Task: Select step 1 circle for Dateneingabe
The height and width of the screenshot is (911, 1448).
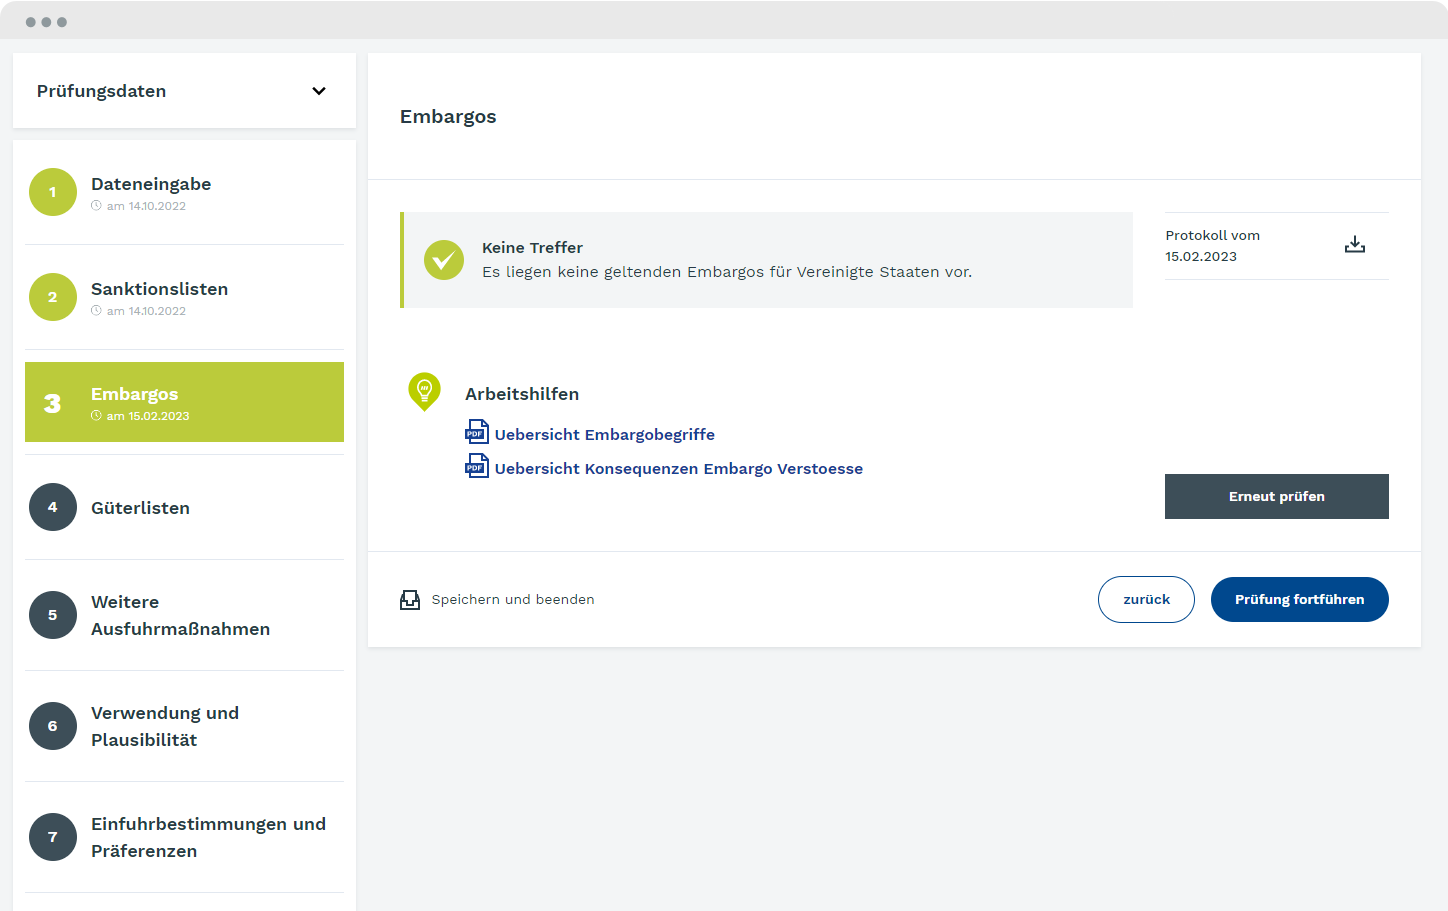Action: click(53, 192)
